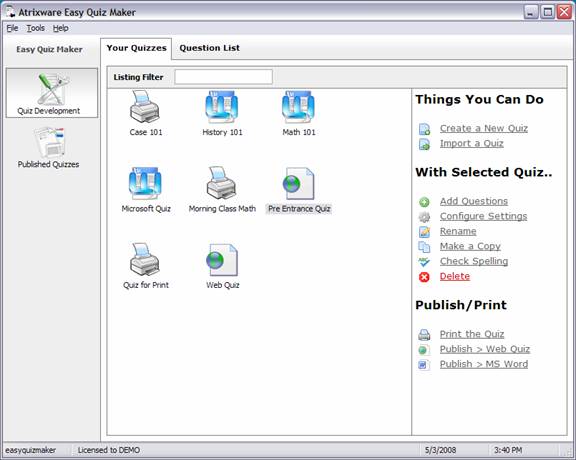Image resolution: width=576 pixels, height=460 pixels.
Task: Click the Publish > Web Quiz link
Action: point(485,349)
